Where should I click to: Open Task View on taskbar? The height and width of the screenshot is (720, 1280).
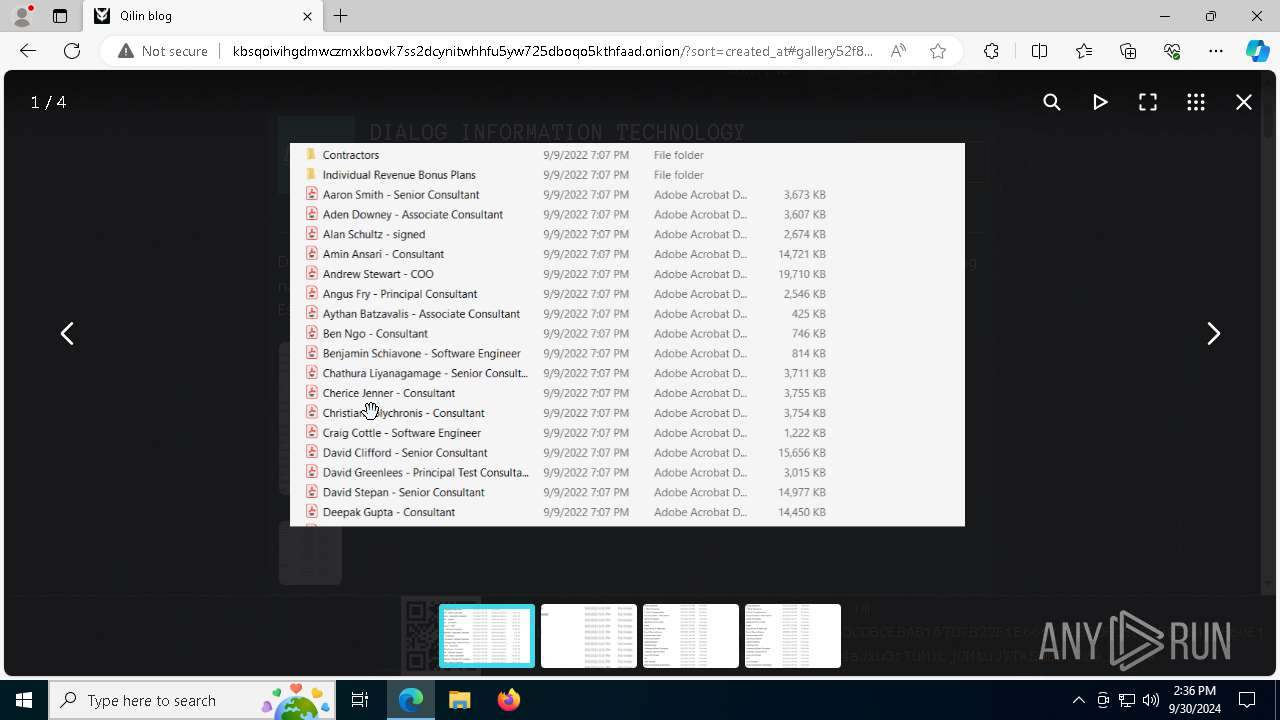pos(360,700)
